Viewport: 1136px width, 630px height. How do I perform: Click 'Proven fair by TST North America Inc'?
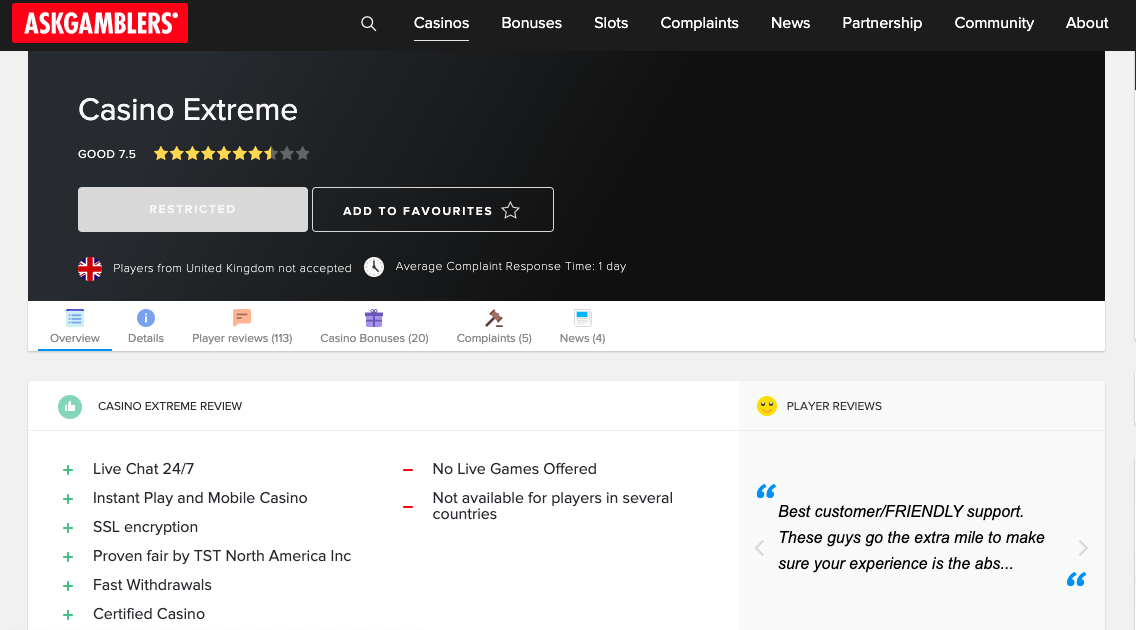click(222, 555)
